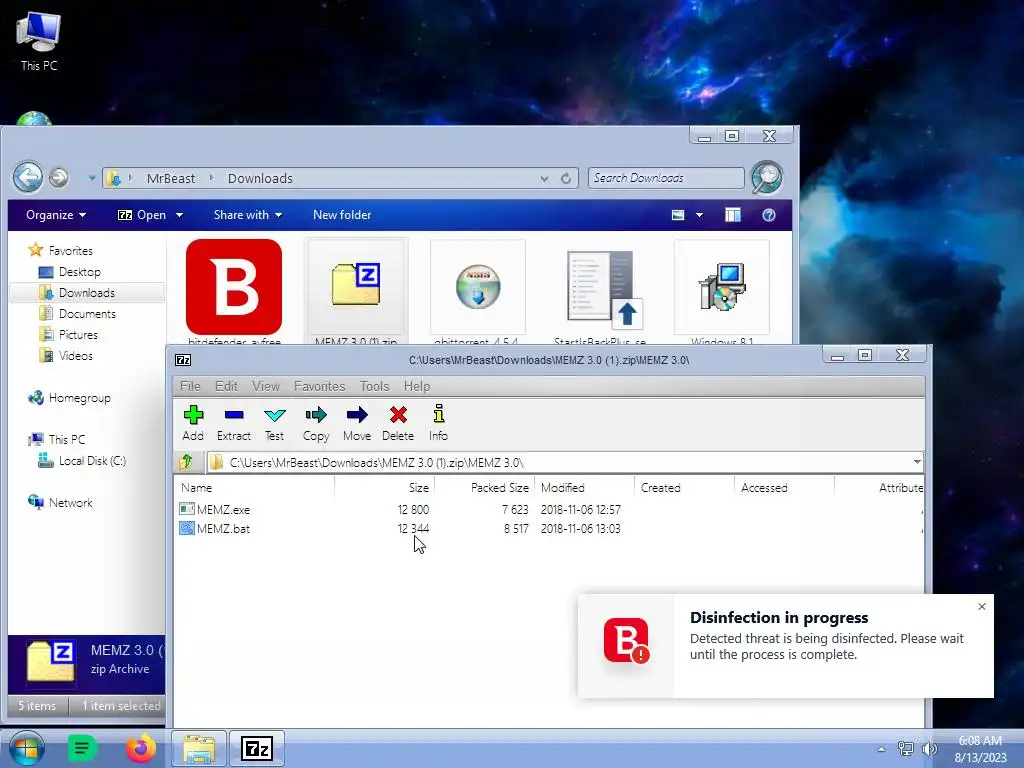Click the Add button in 7-Zip toolbar
The image size is (1024, 768).
tap(193, 423)
